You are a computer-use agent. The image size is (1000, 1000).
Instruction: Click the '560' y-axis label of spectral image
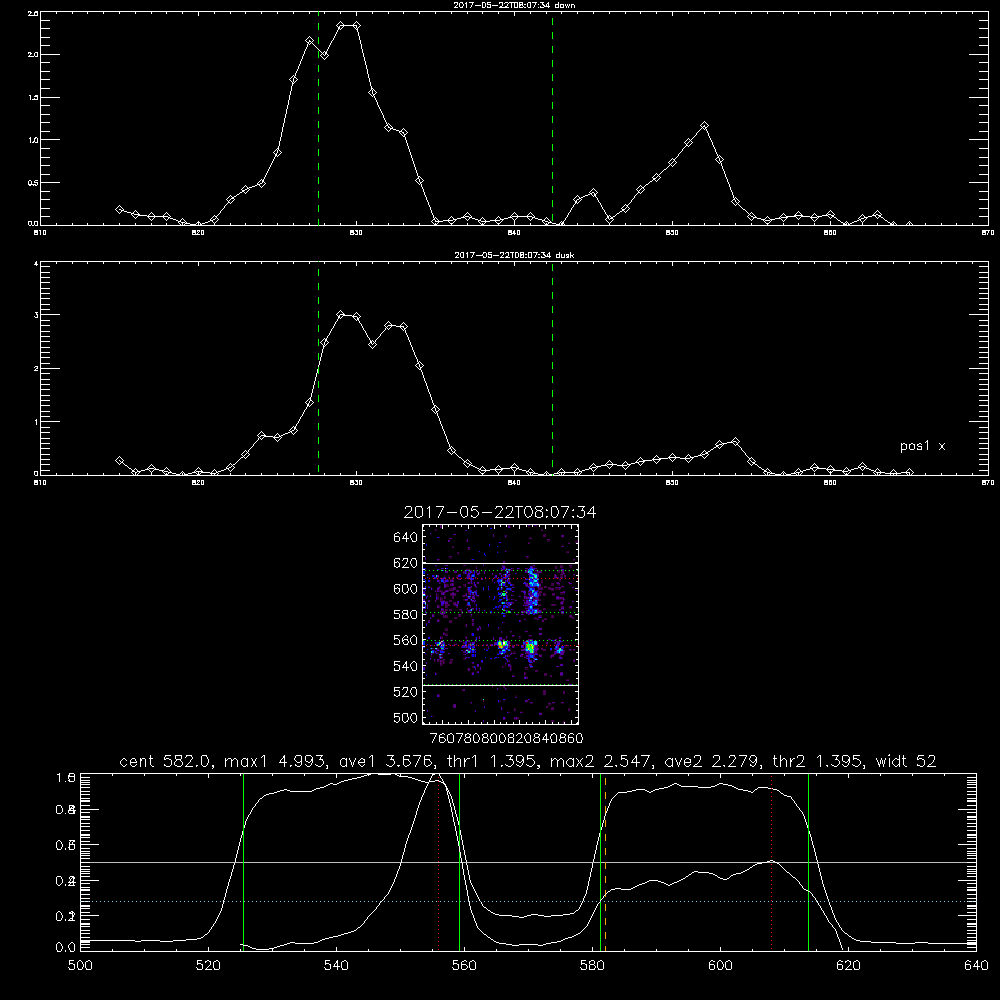click(x=406, y=640)
